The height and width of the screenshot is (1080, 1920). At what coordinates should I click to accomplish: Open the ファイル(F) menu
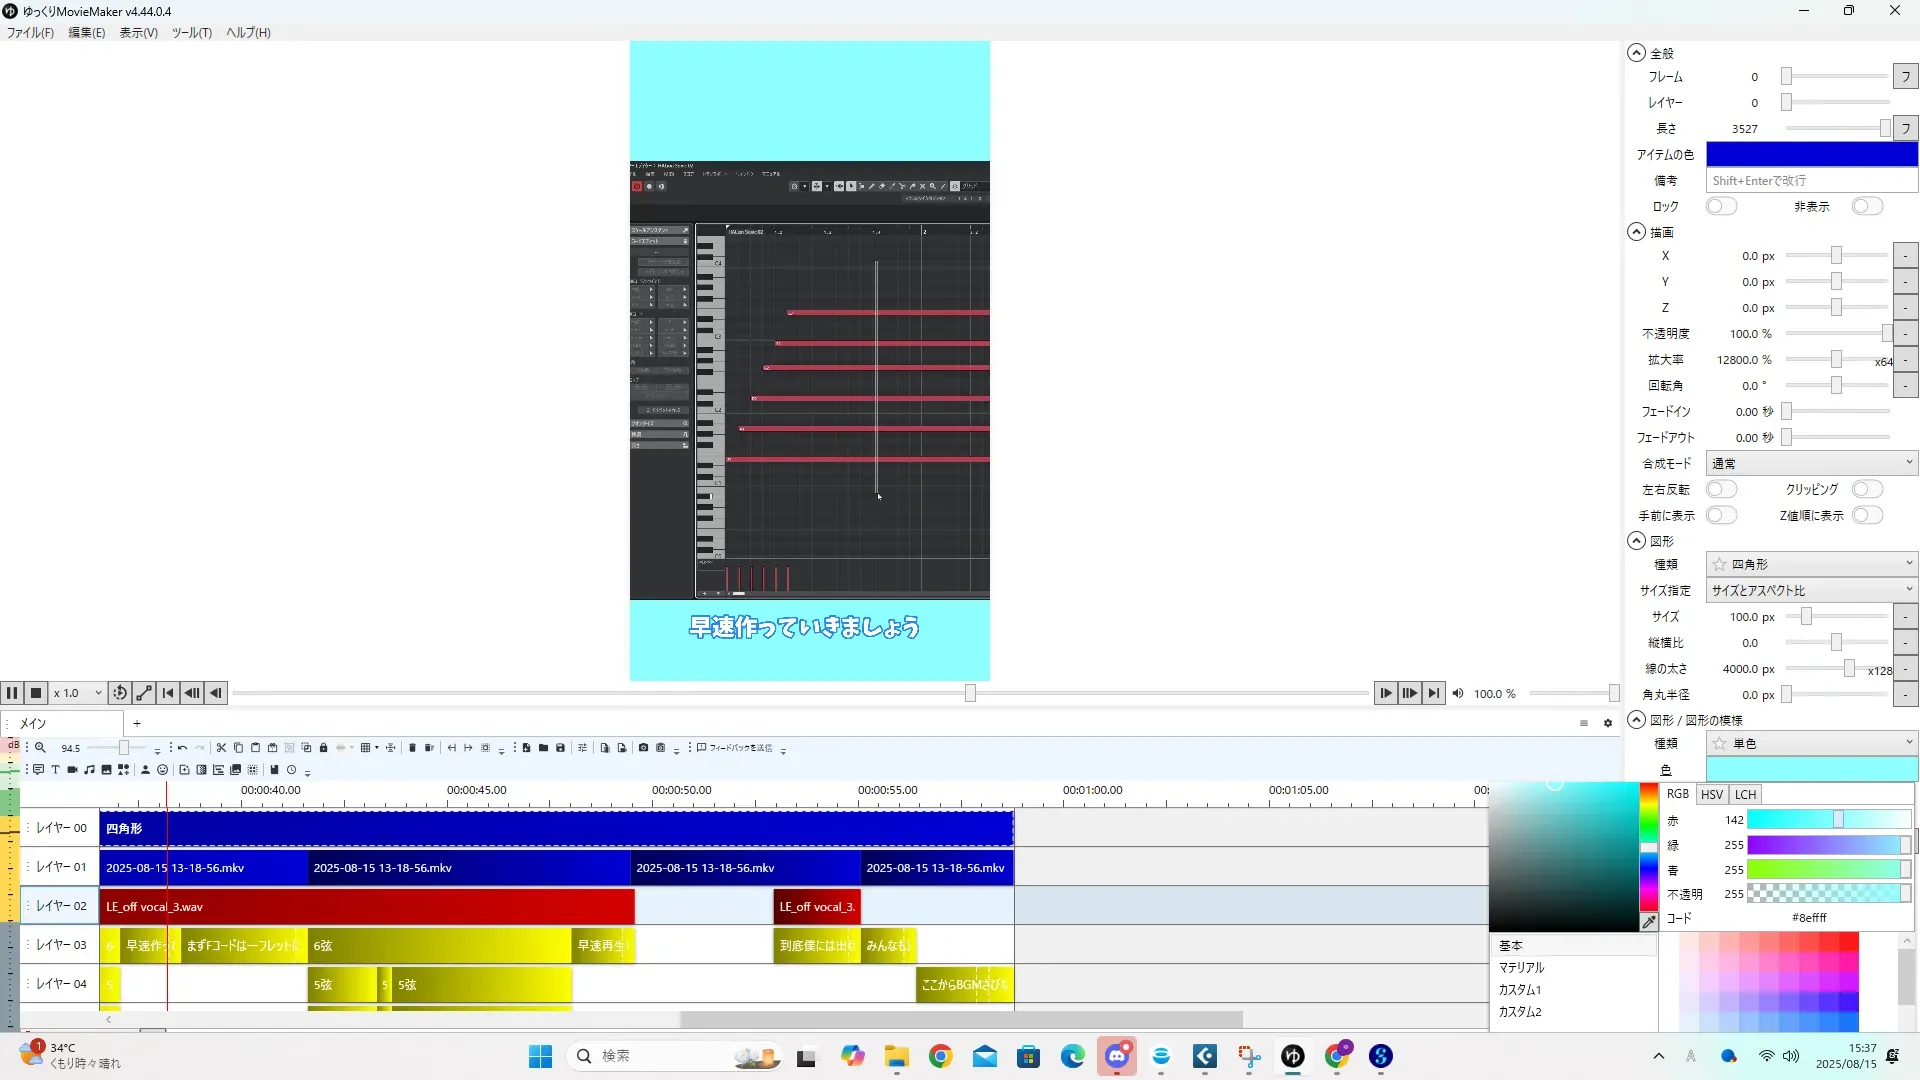click(30, 32)
